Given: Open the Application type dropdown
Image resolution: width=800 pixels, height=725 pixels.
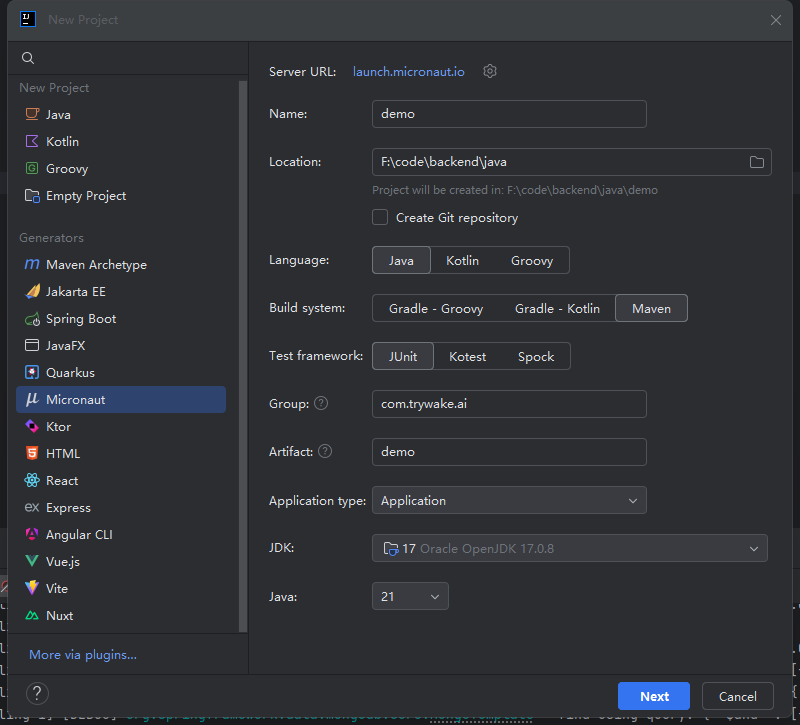Looking at the screenshot, I should coord(509,500).
